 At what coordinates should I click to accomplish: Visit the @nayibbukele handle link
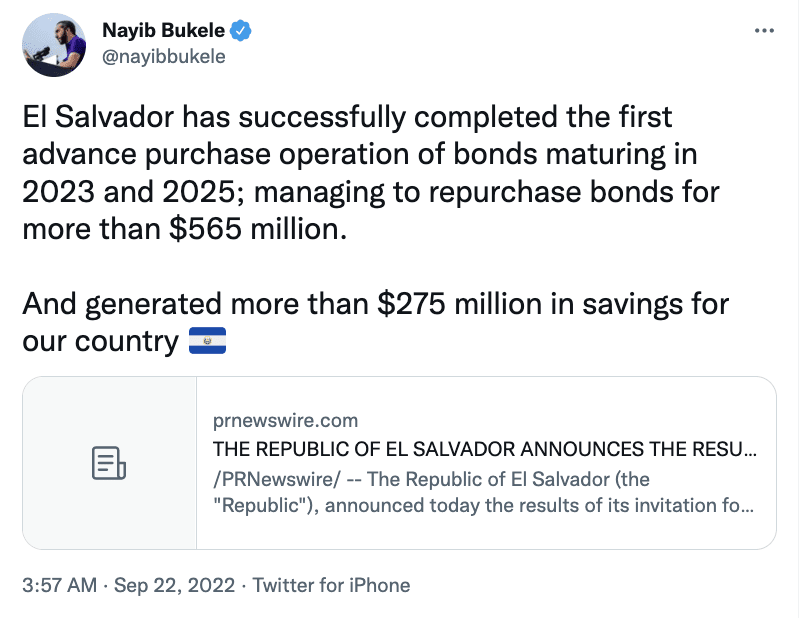tap(164, 56)
